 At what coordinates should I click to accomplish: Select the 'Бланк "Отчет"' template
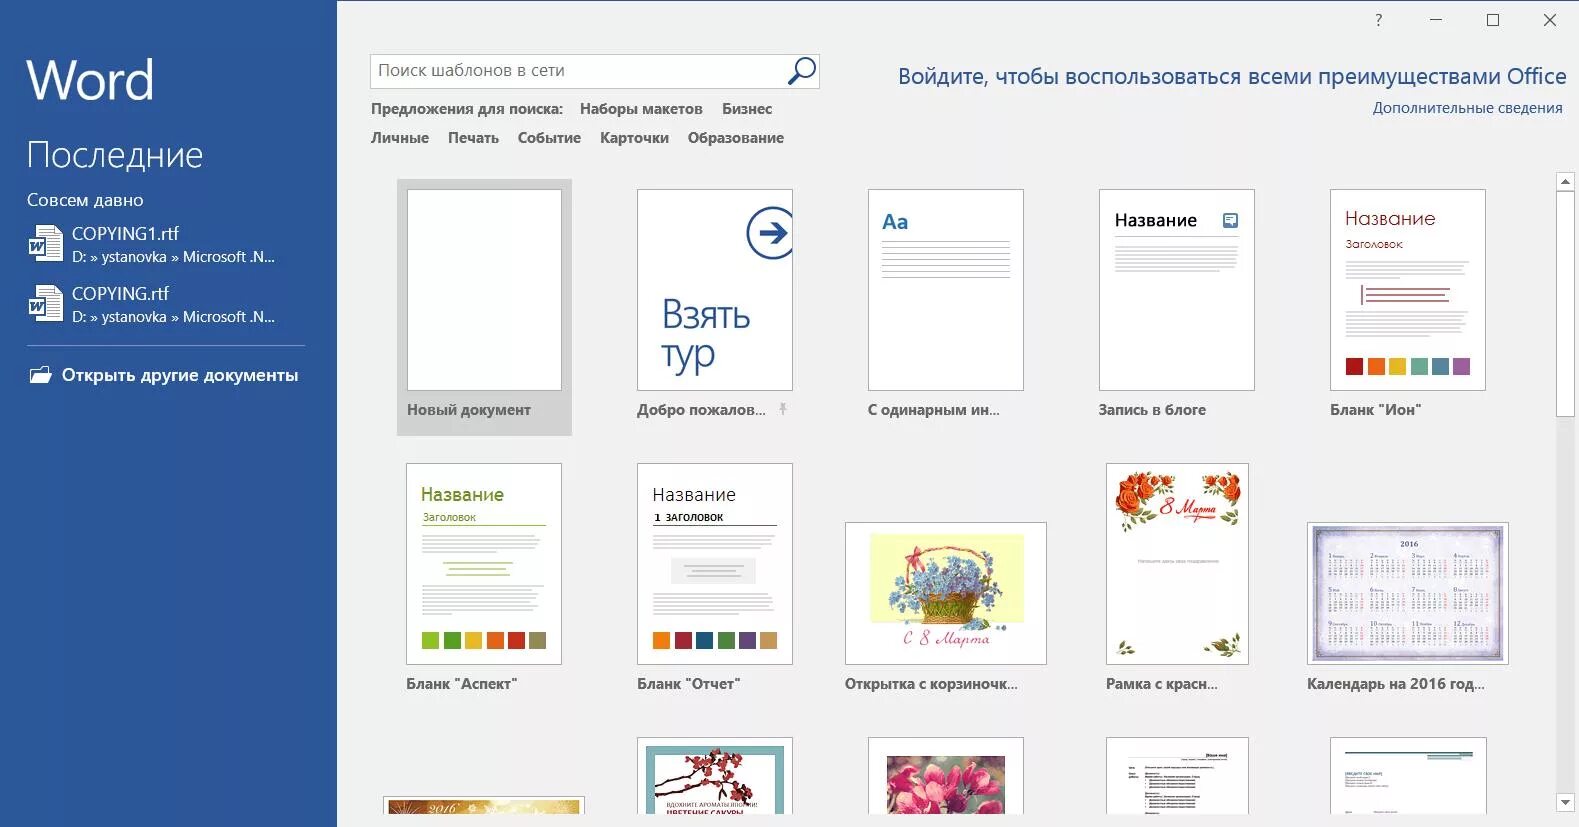(x=715, y=564)
